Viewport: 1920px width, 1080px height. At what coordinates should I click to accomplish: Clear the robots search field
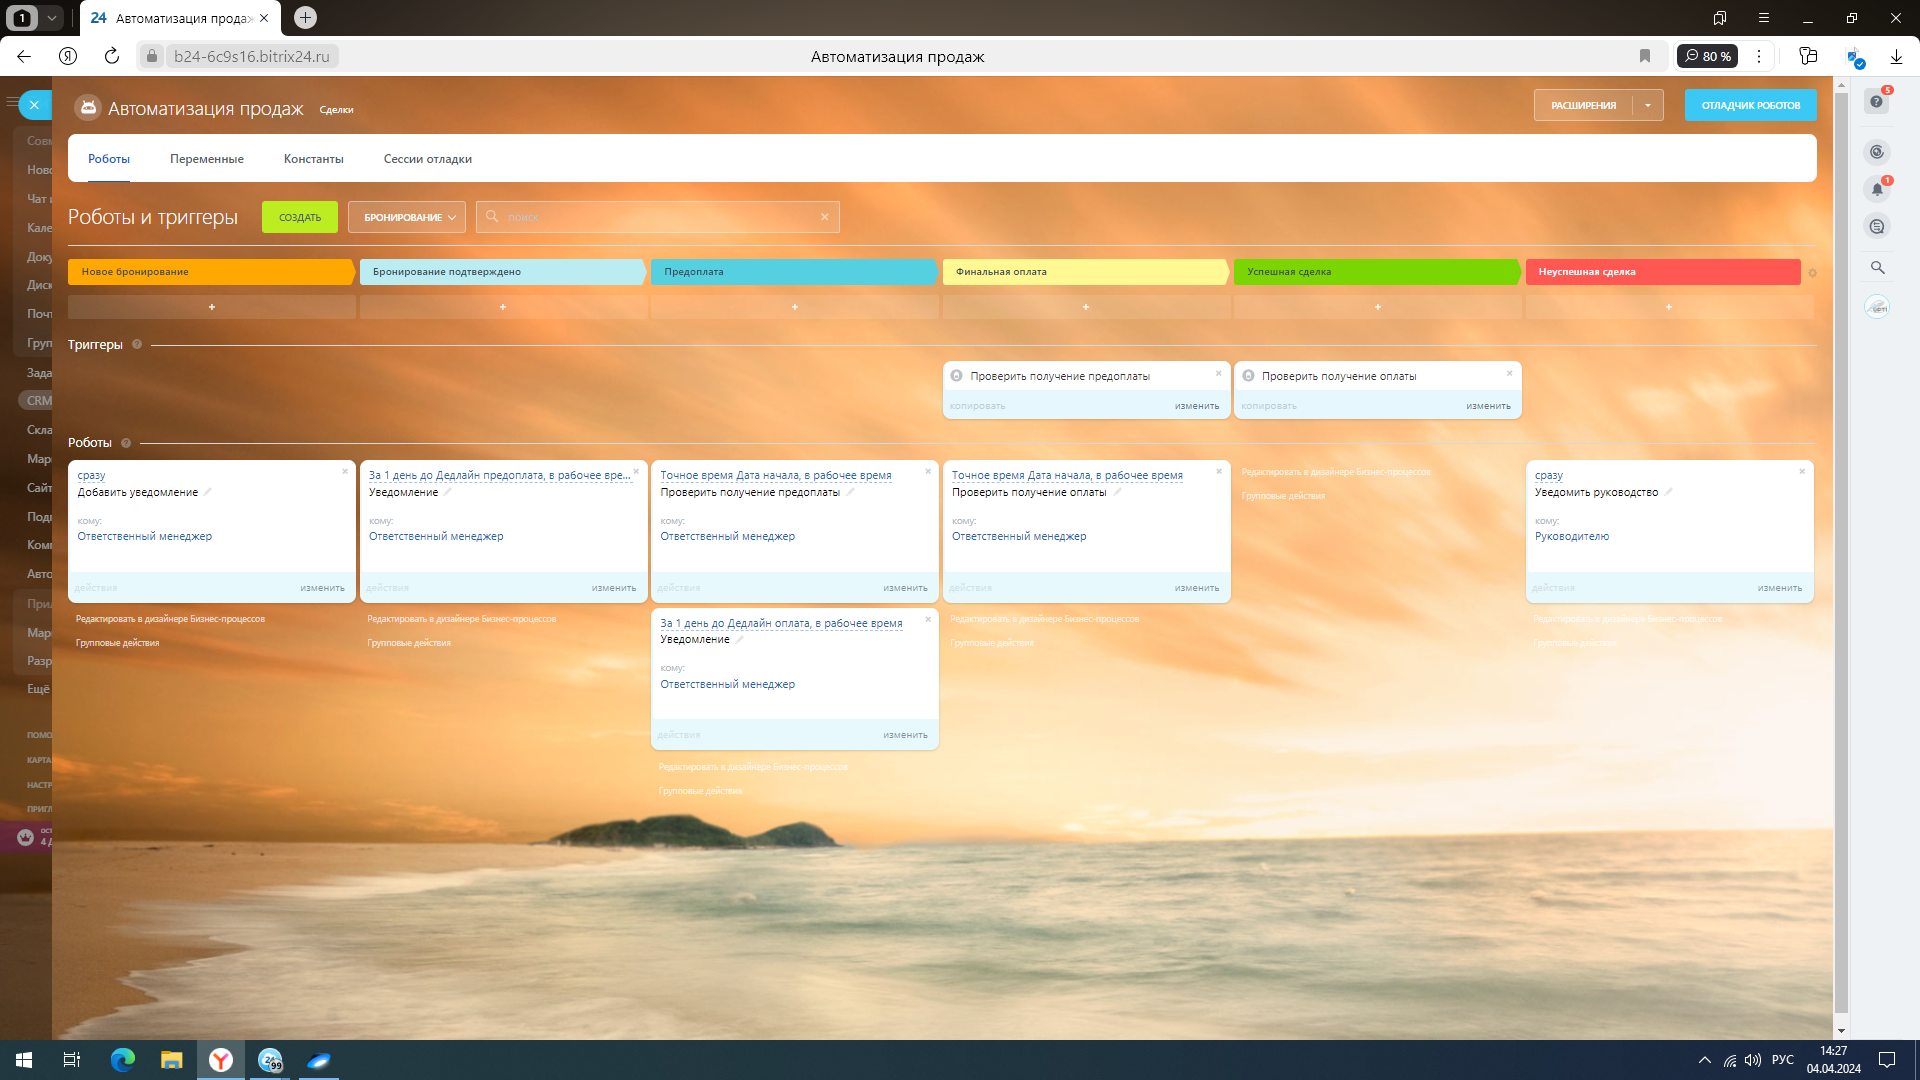[824, 217]
